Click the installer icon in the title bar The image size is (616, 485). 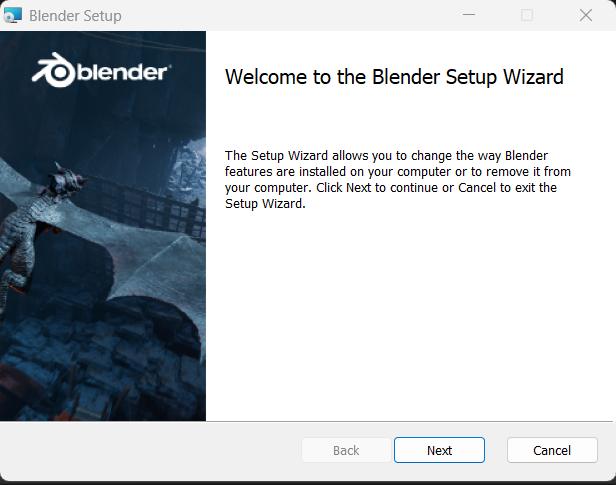click(13, 15)
